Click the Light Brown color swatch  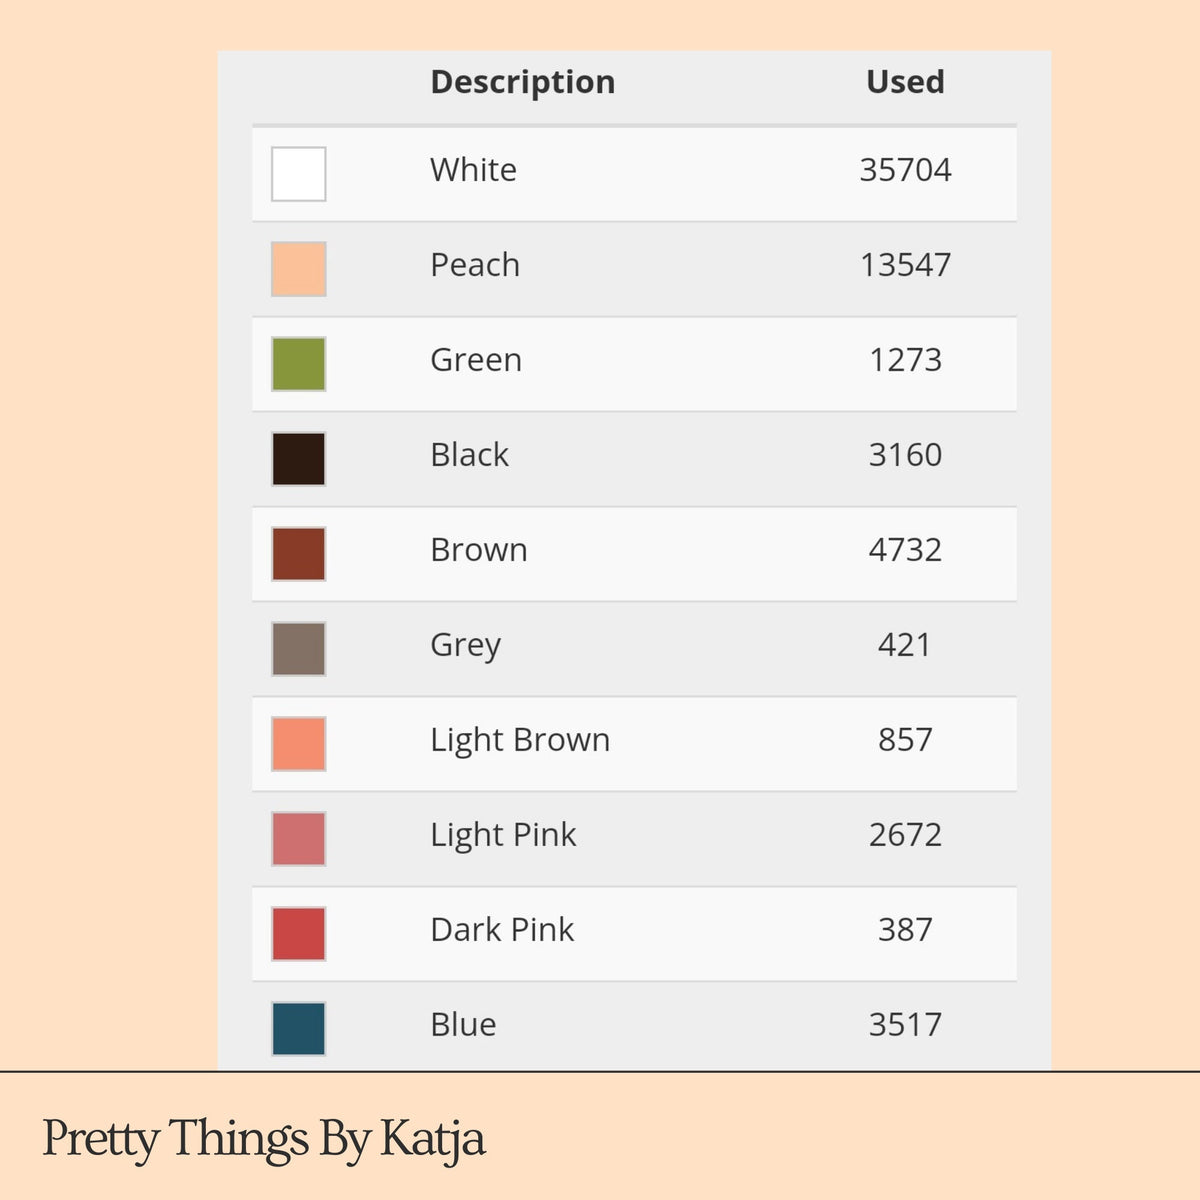click(x=299, y=744)
